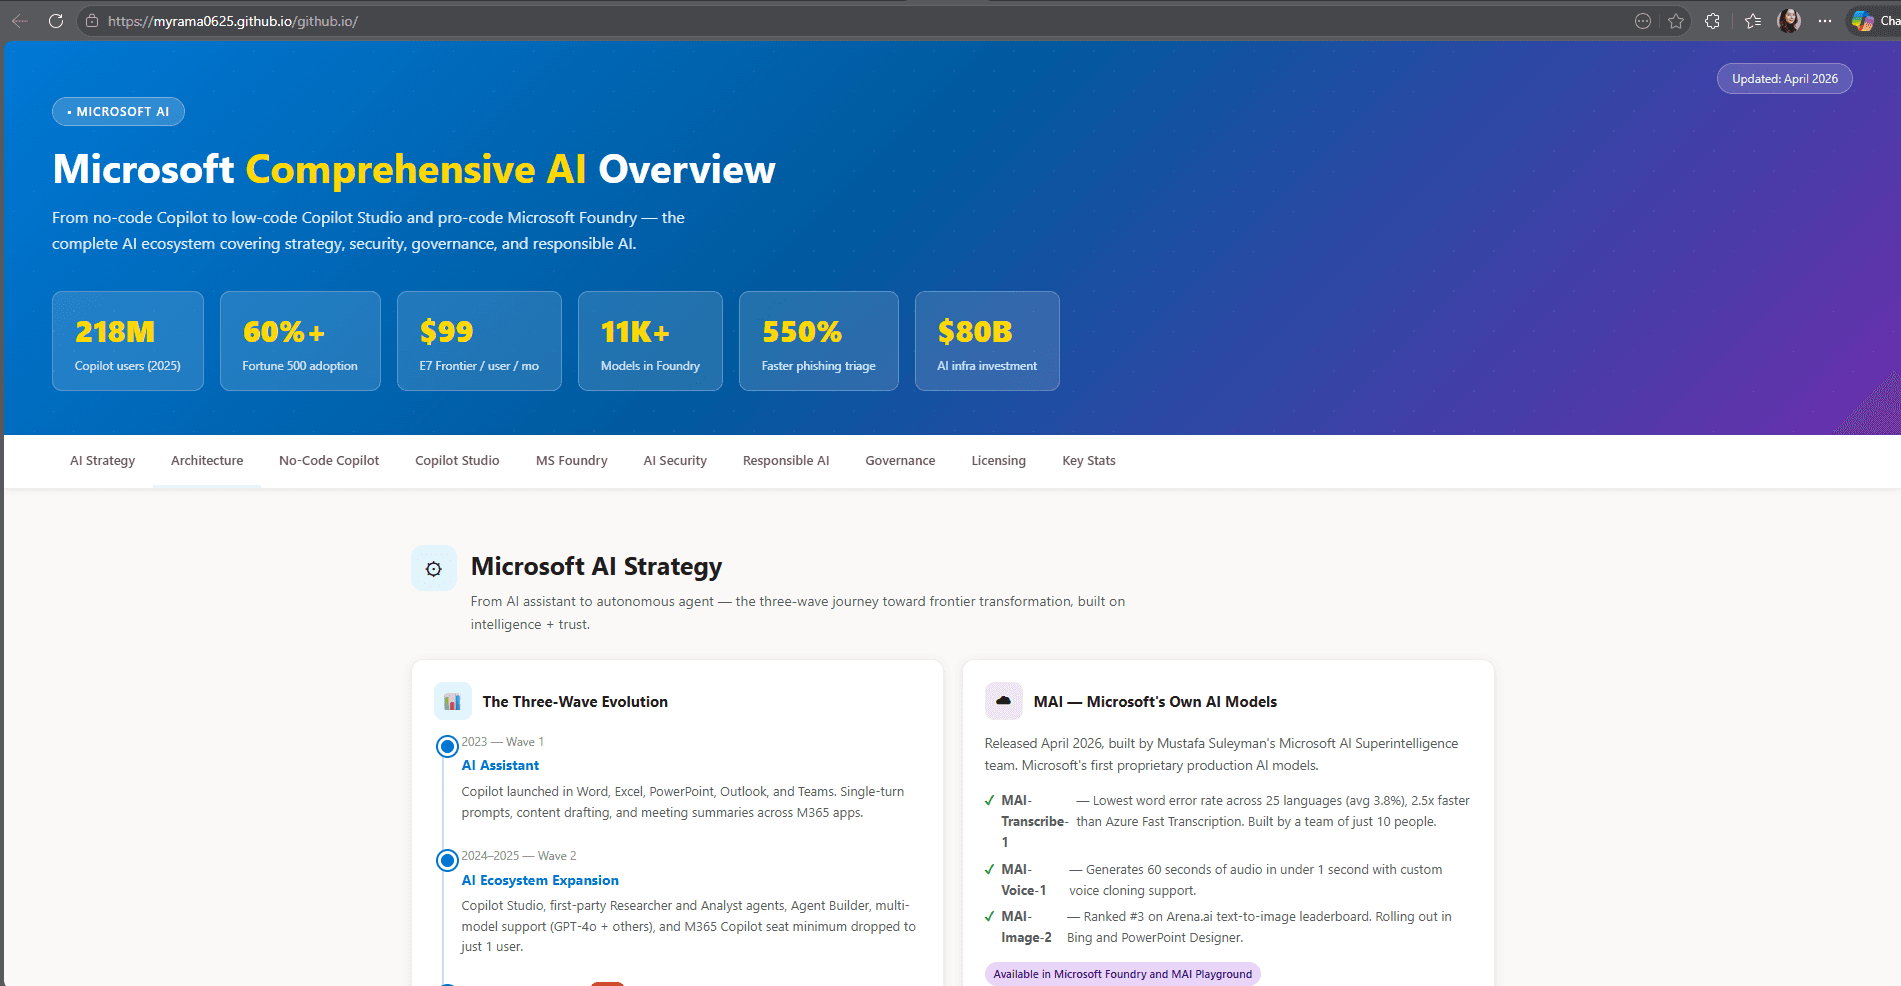Click the Updated: April 2026 badge
Screen dimensions: 1901x986
pos(1784,79)
